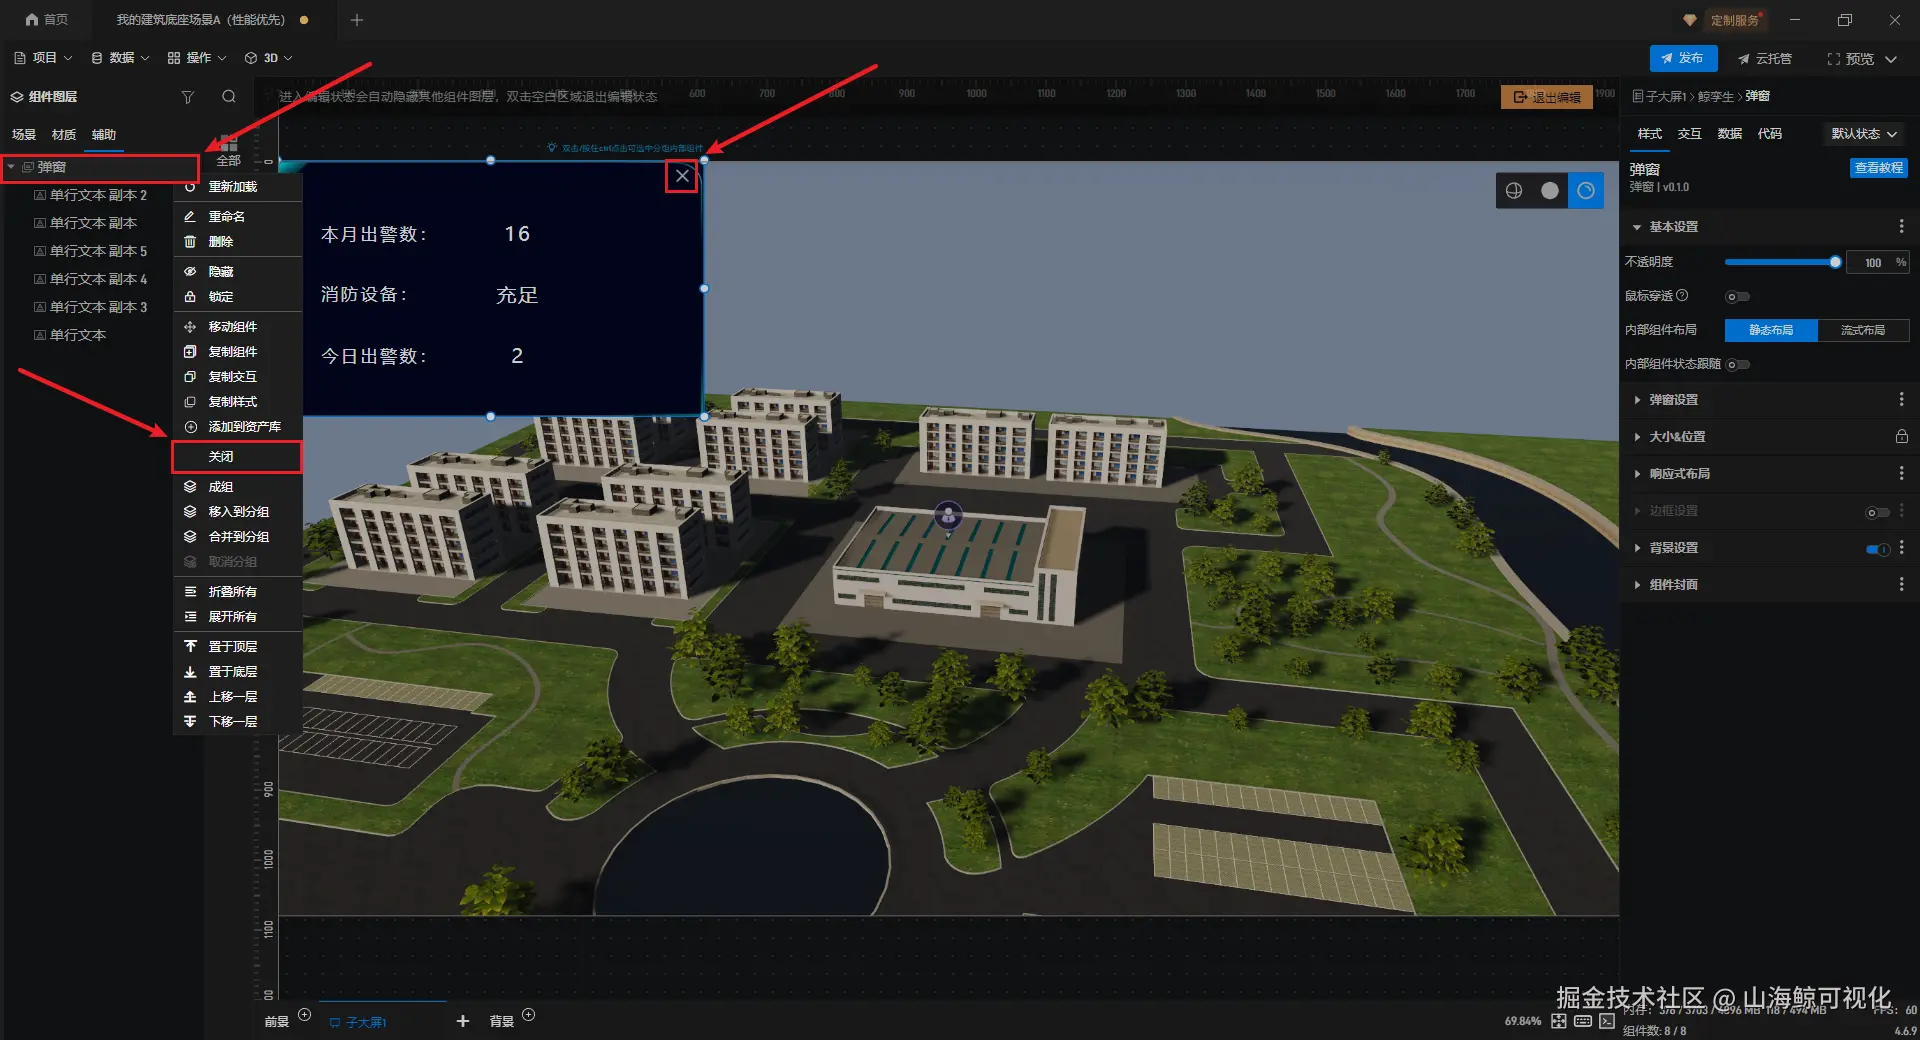Click the 云托管 button
1920x1040 pixels.
click(x=1765, y=59)
